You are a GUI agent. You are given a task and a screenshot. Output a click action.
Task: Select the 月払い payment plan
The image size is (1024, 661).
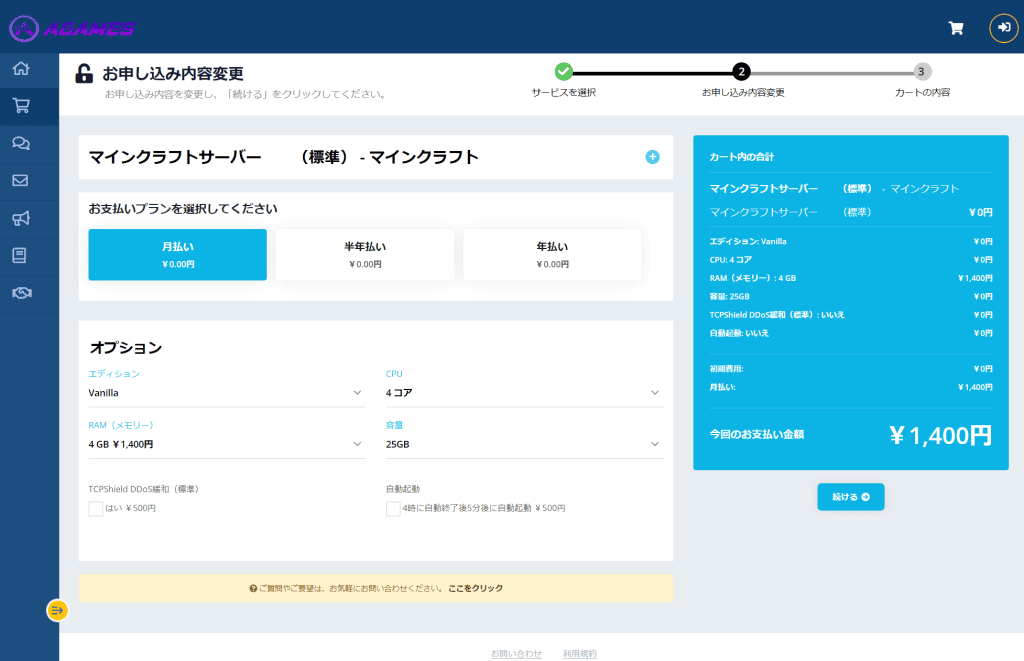pos(178,255)
